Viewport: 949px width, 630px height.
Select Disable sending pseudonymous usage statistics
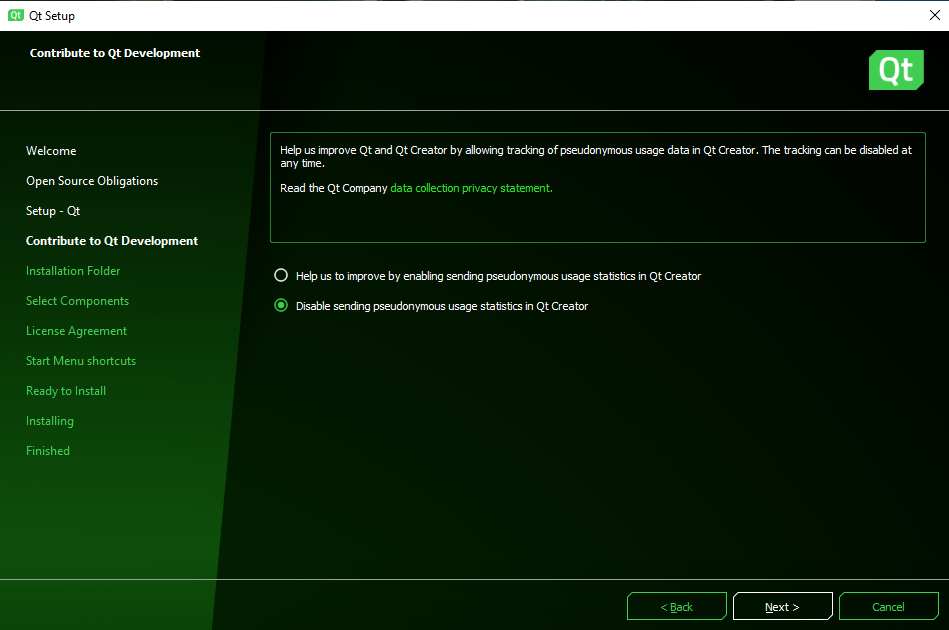click(x=281, y=306)
